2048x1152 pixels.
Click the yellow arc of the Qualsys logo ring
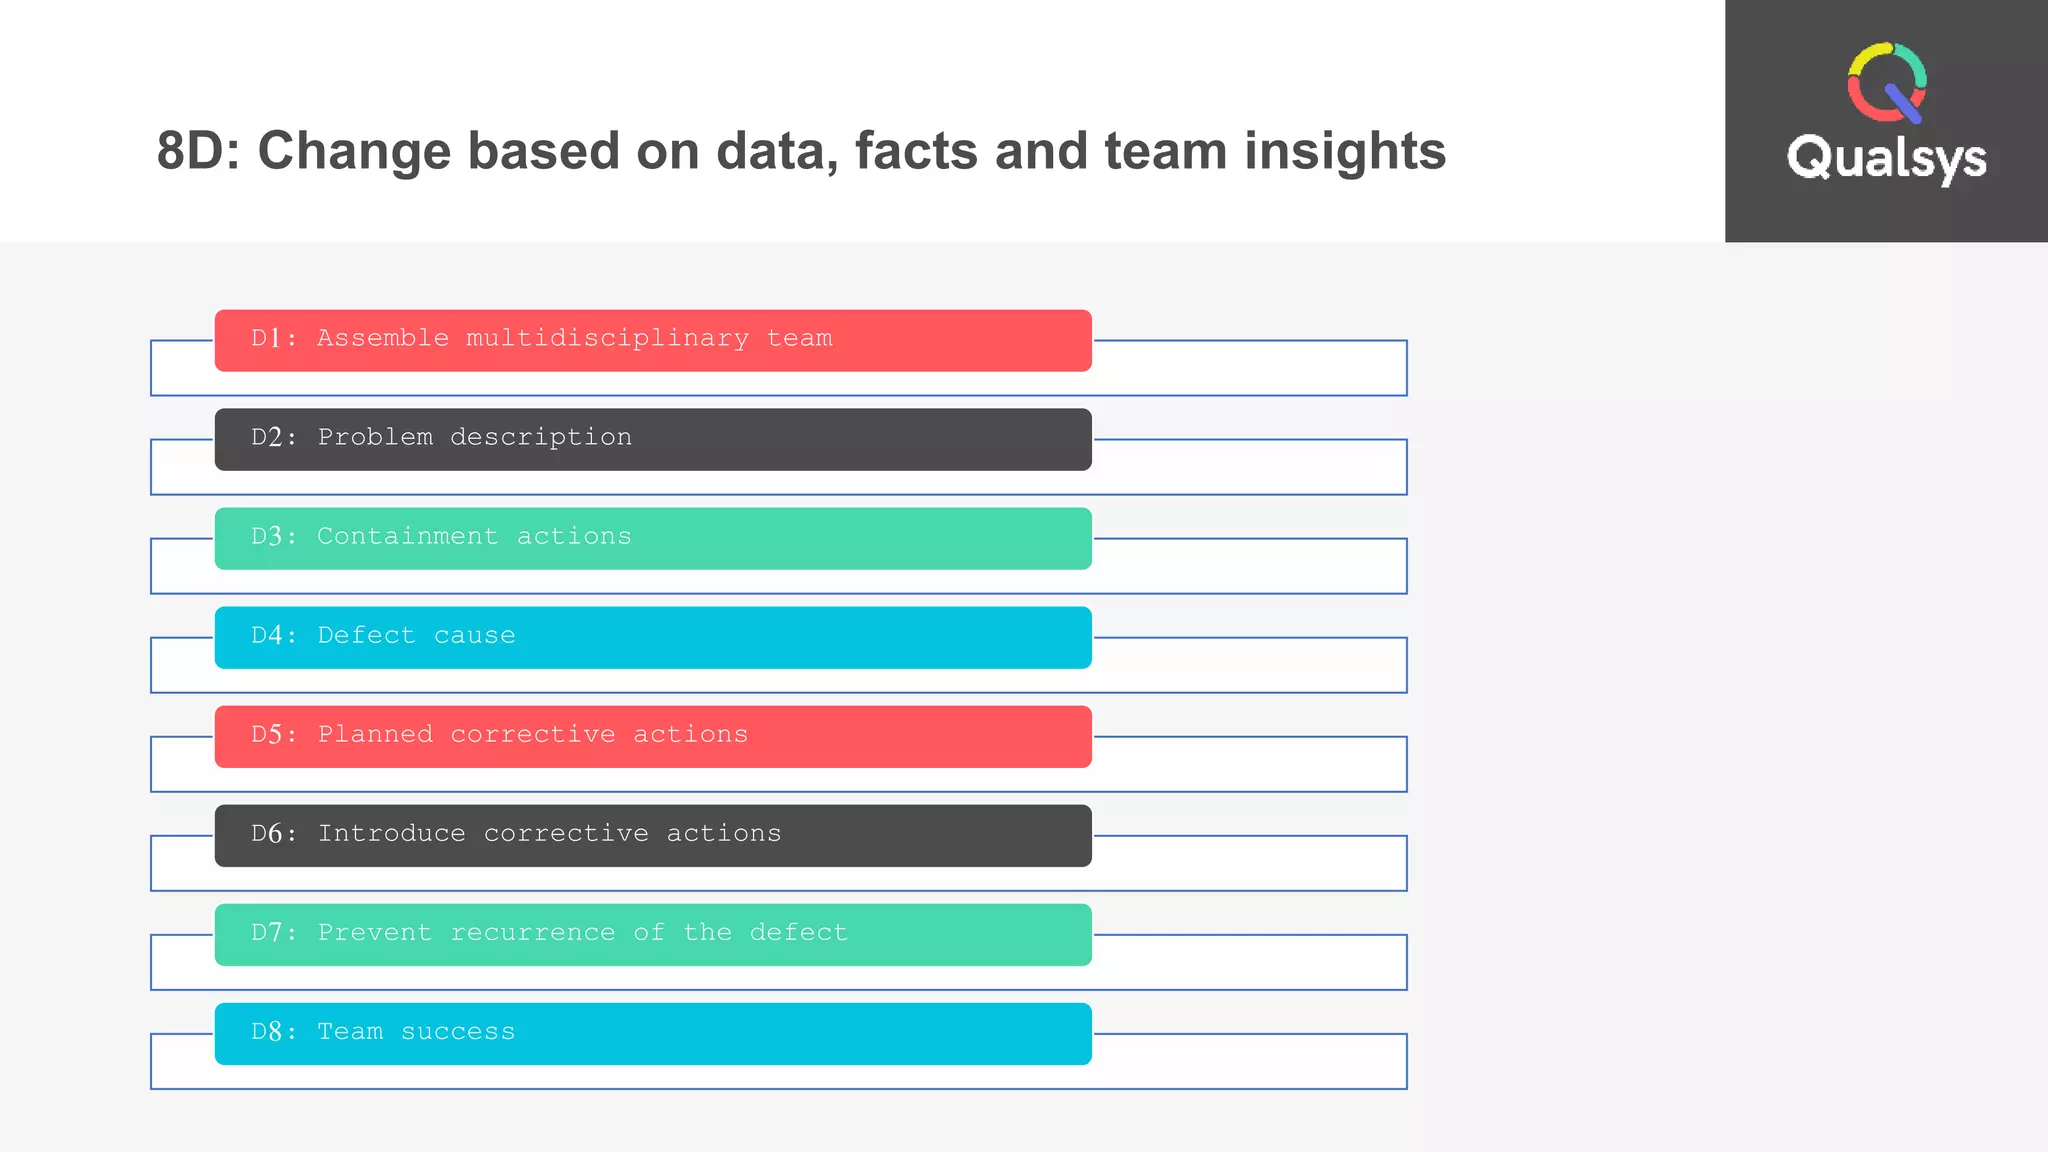coord(1864,58)
